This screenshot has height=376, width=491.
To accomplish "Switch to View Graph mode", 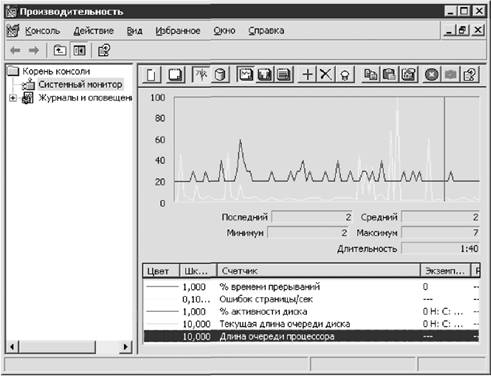I will pos(245,75).
